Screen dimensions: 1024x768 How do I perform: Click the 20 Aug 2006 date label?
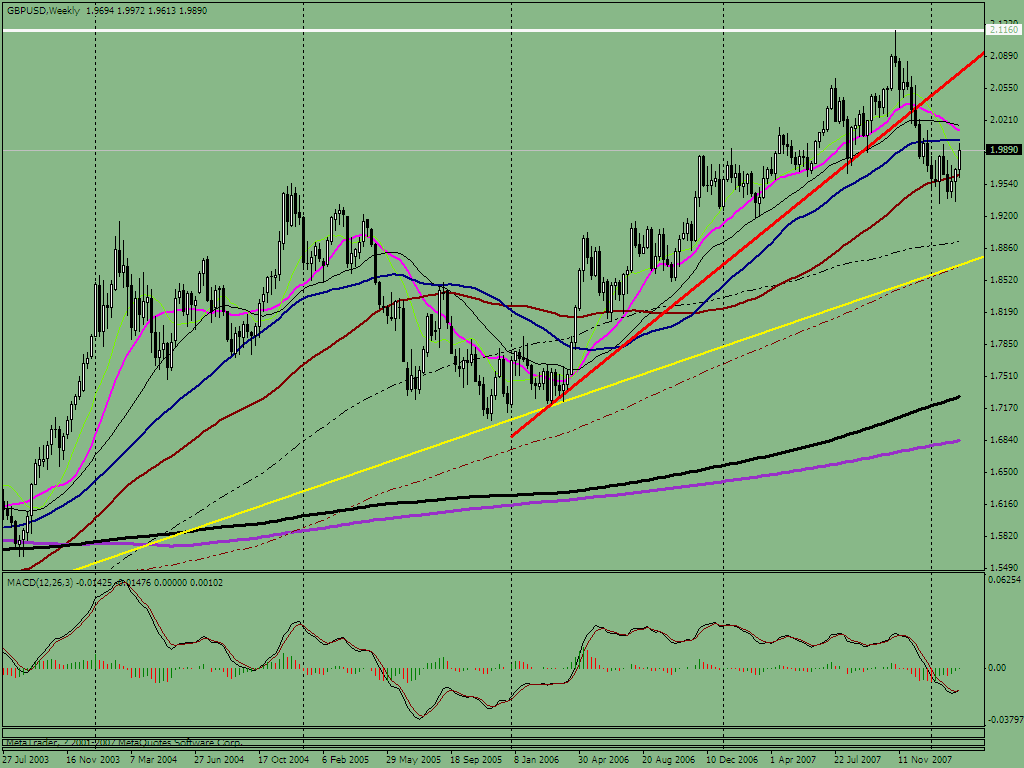[668, 760]
